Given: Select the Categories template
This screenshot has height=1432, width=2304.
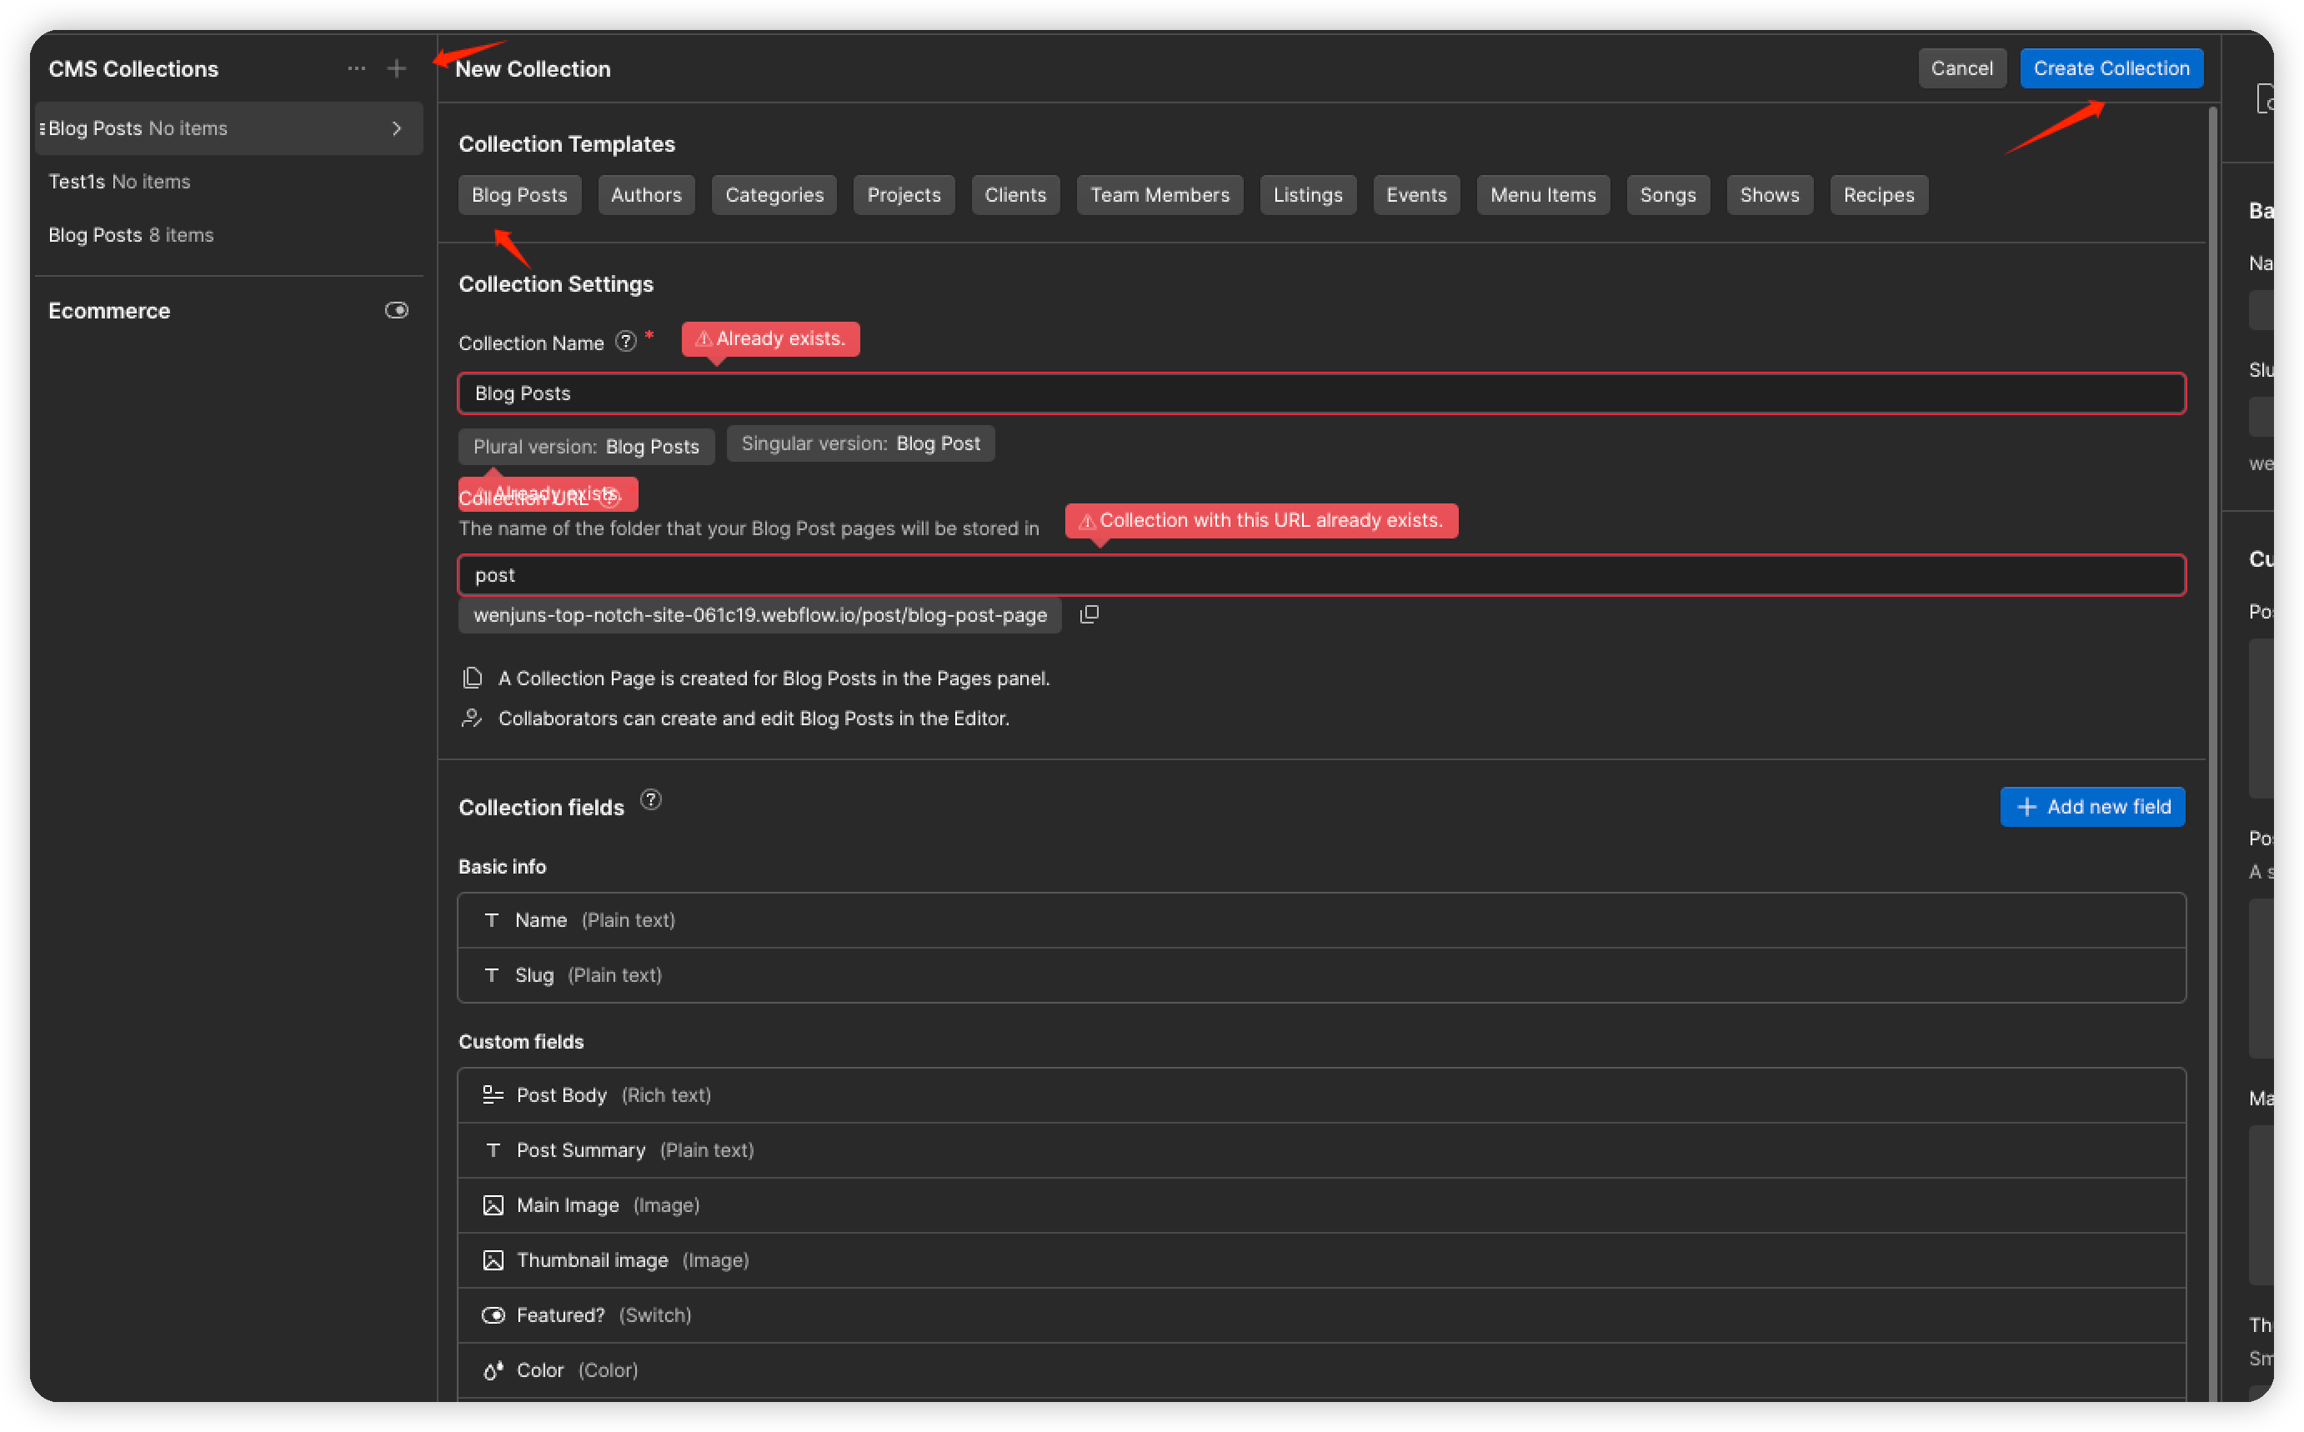Looking at the screenshot, I should [x=774, y=195].
